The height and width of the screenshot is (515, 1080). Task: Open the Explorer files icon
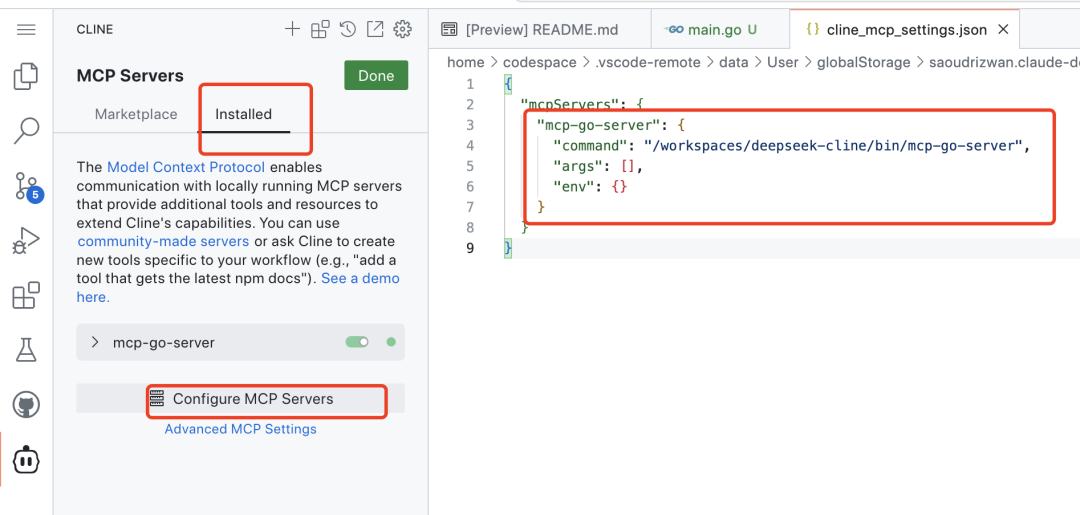click(x=26, y=76)
